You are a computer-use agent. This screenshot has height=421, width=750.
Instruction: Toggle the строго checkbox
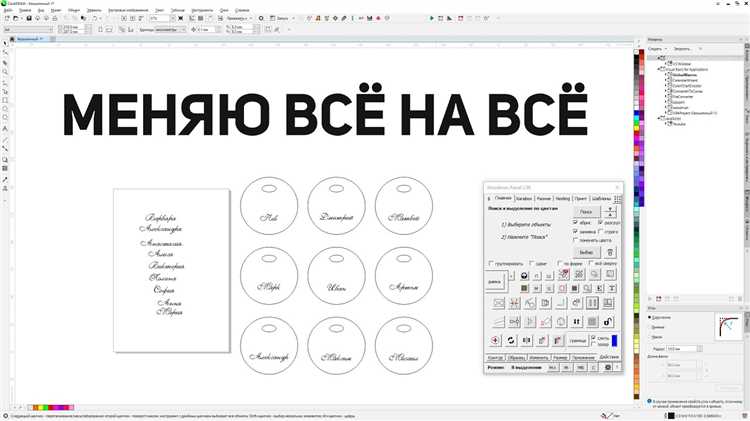[601, 232]
